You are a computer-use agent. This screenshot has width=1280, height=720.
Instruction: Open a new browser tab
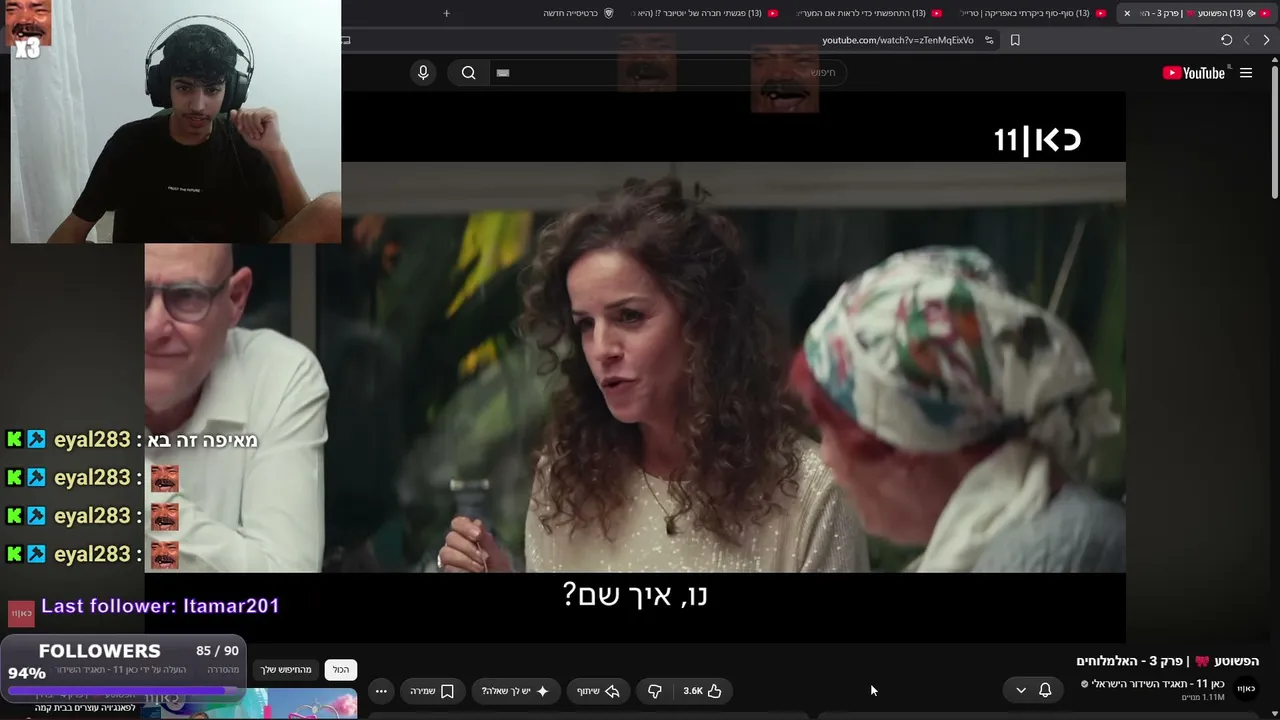tap(446, 13)
